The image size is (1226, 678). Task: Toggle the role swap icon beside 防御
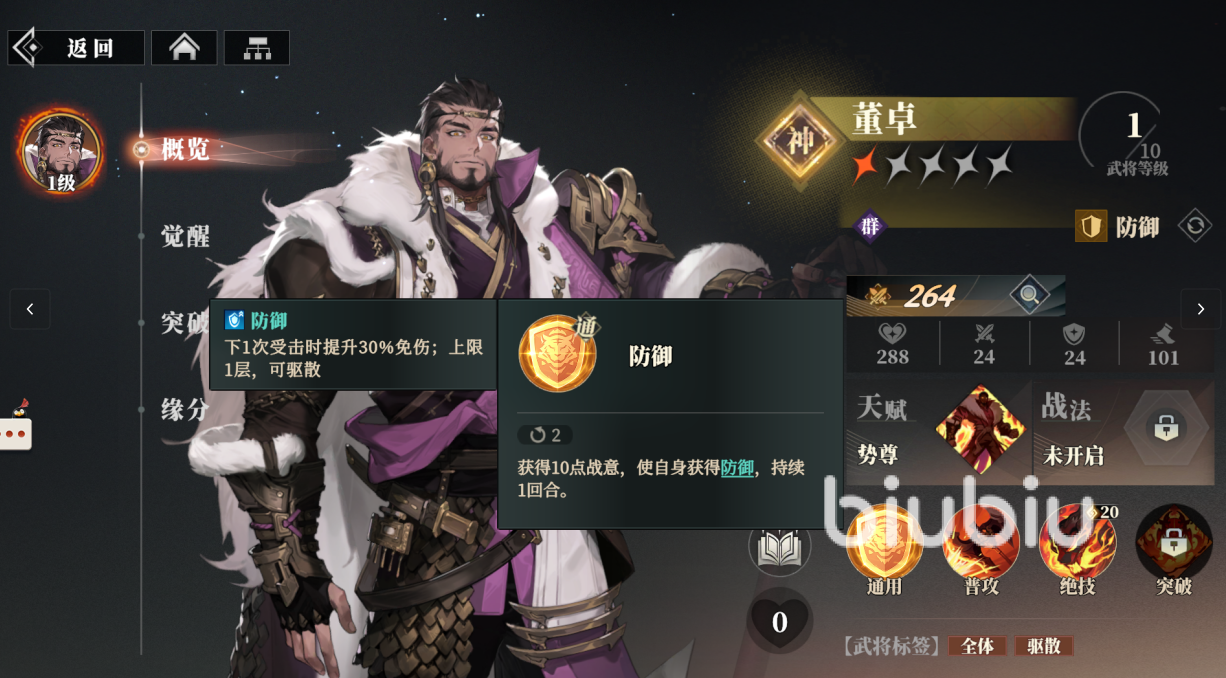1195,226
